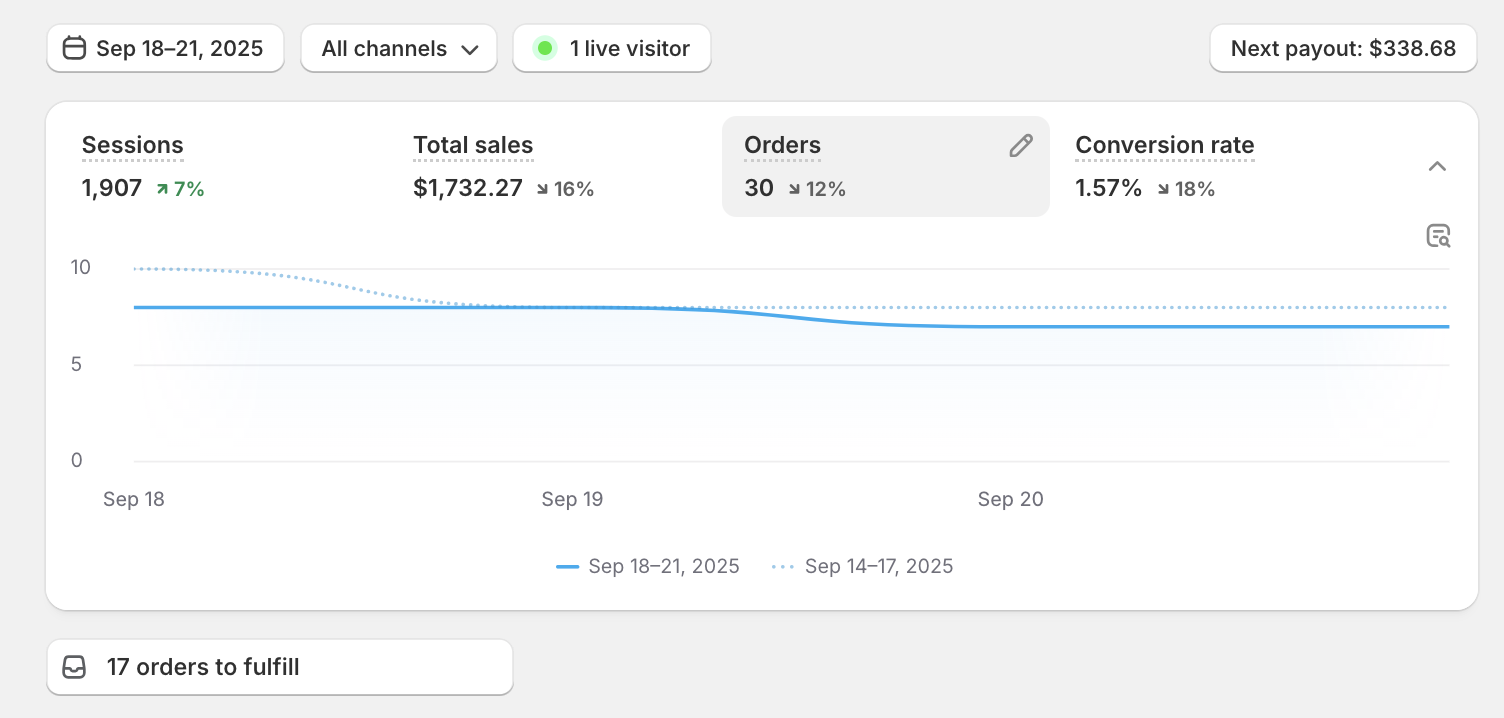Click the green live visitor indicator dot
Image resolution: width=1504 pixels, height=718 pixels.
pos(544,48)
